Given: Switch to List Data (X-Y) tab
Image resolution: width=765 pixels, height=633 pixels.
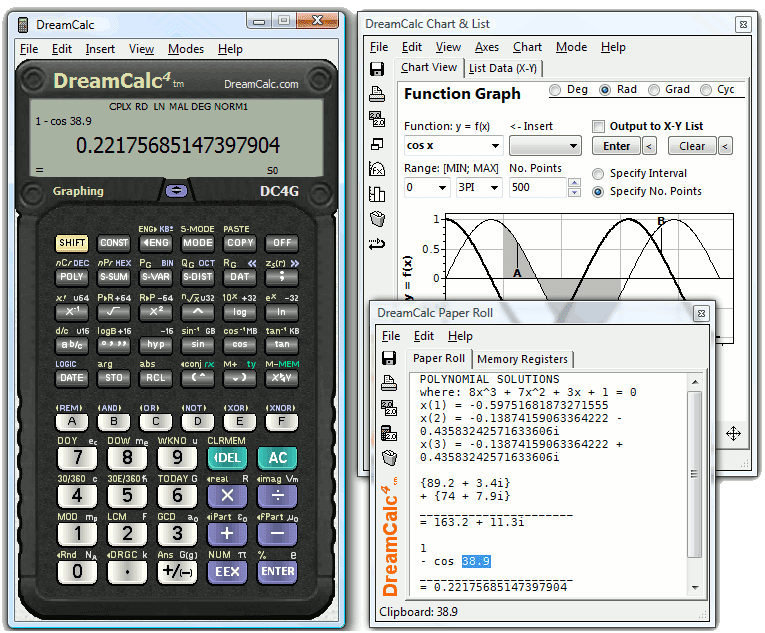Looking at the screenshot, I should (503, 68).
